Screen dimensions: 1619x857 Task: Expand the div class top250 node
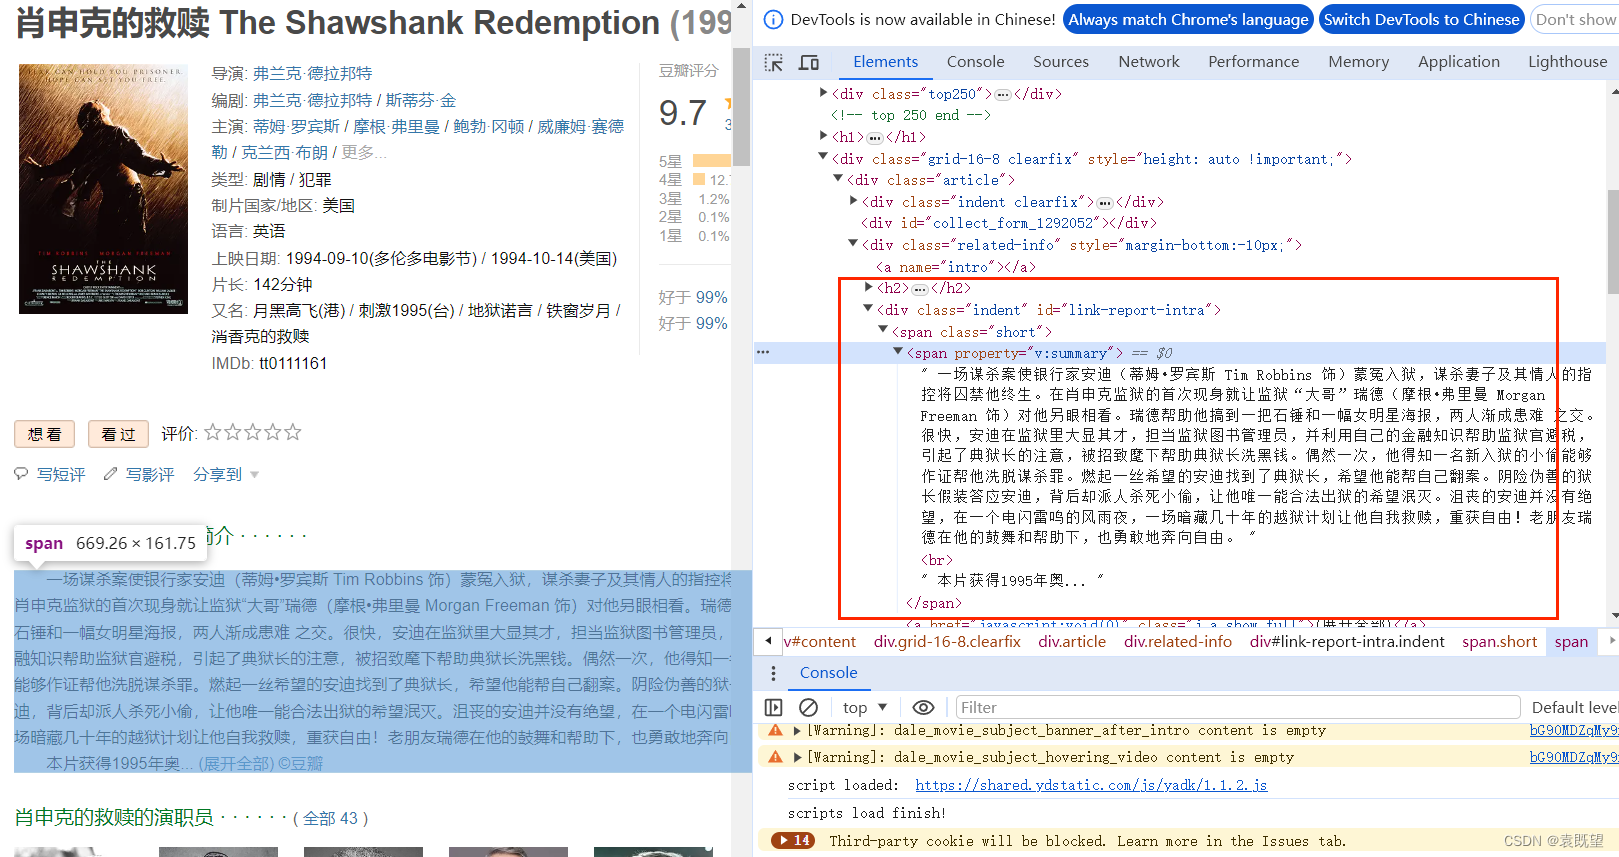tap(823, 93)
